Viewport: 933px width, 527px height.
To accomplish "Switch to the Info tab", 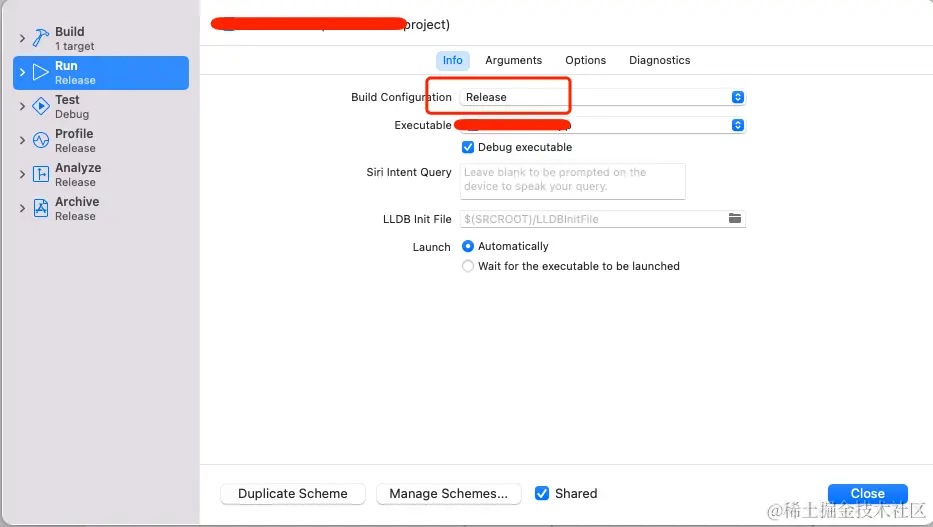I will 452,60.
